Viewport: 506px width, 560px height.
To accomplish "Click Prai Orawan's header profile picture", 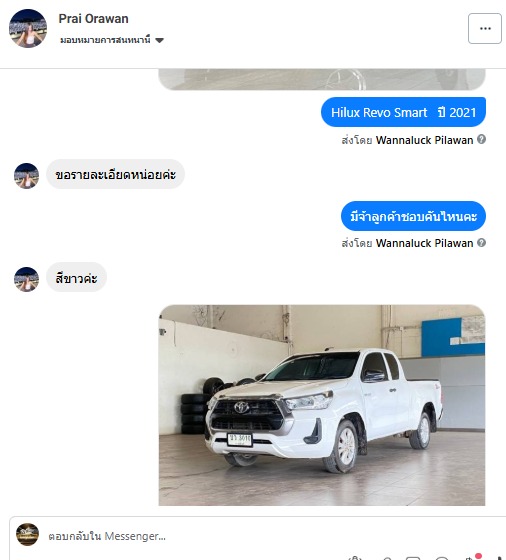I will pos(28,28).
